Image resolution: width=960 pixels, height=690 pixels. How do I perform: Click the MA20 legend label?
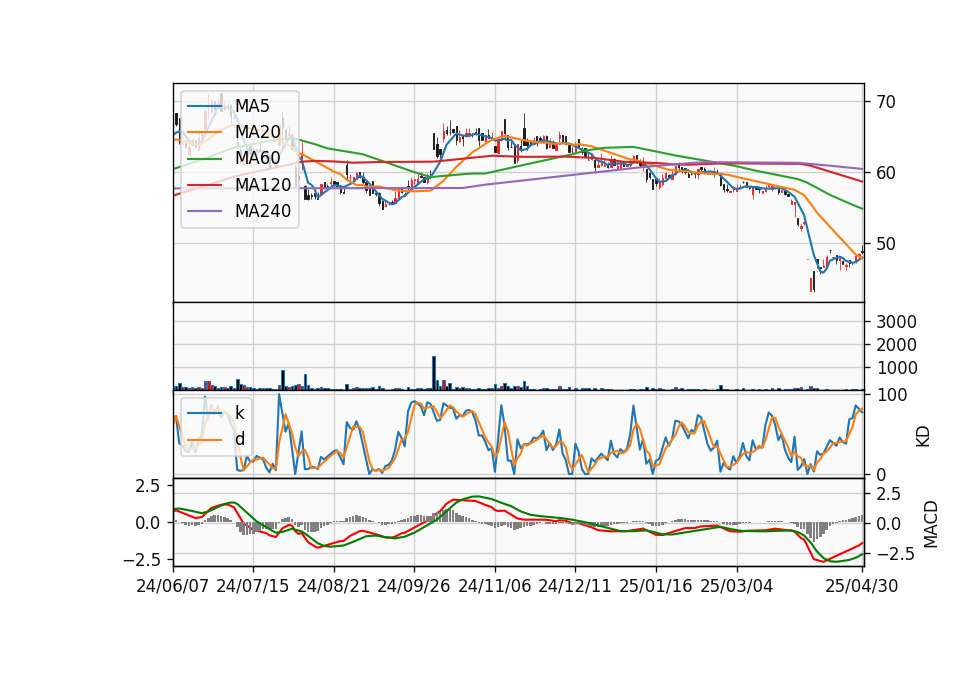coord(258,132)
